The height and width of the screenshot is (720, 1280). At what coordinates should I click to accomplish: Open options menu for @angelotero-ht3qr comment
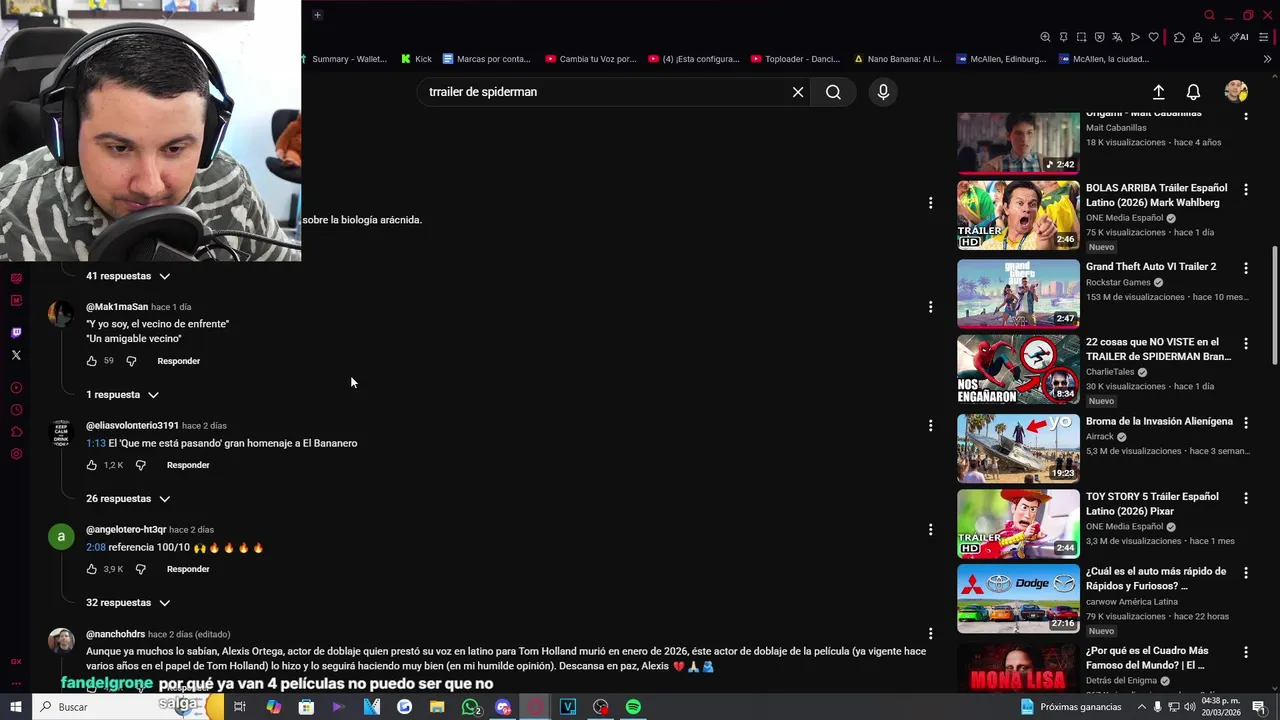(930, 530)
